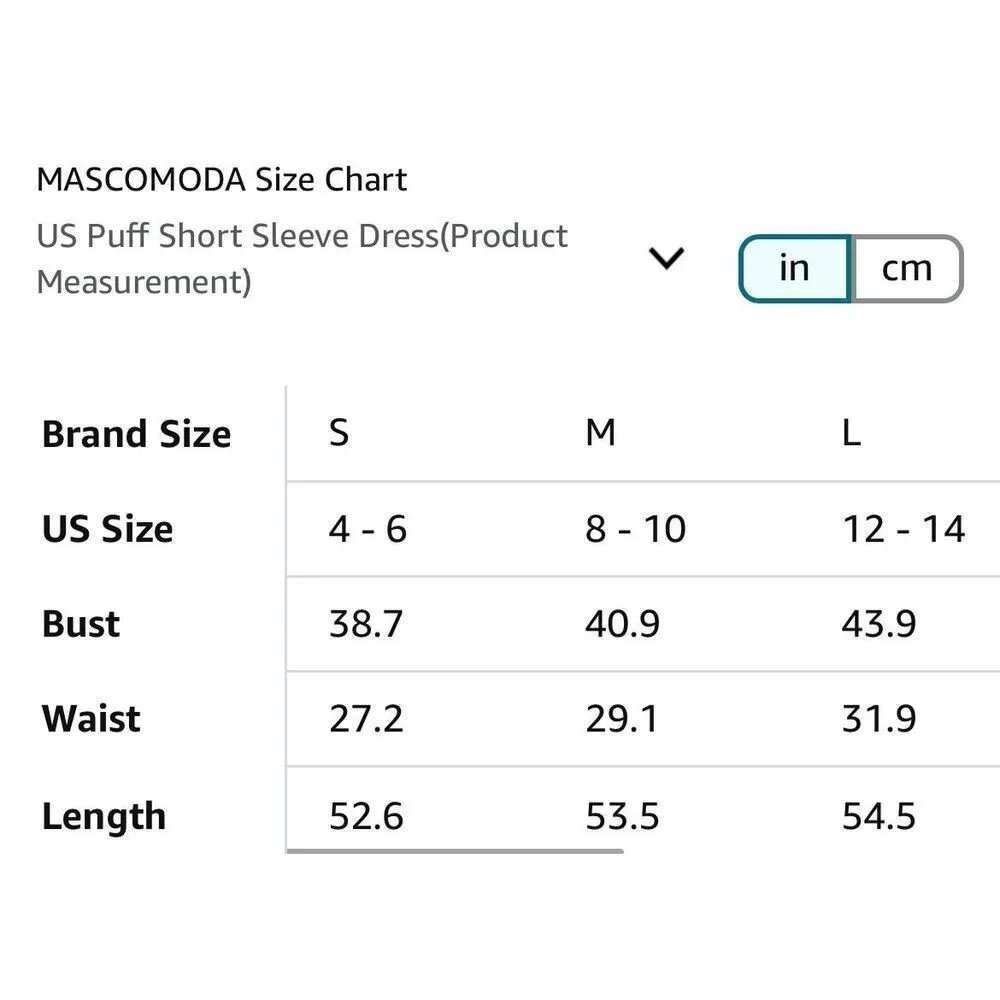1000x1000 pixels.
Task: Click the 54.5 length measurement
Action: 879,816
